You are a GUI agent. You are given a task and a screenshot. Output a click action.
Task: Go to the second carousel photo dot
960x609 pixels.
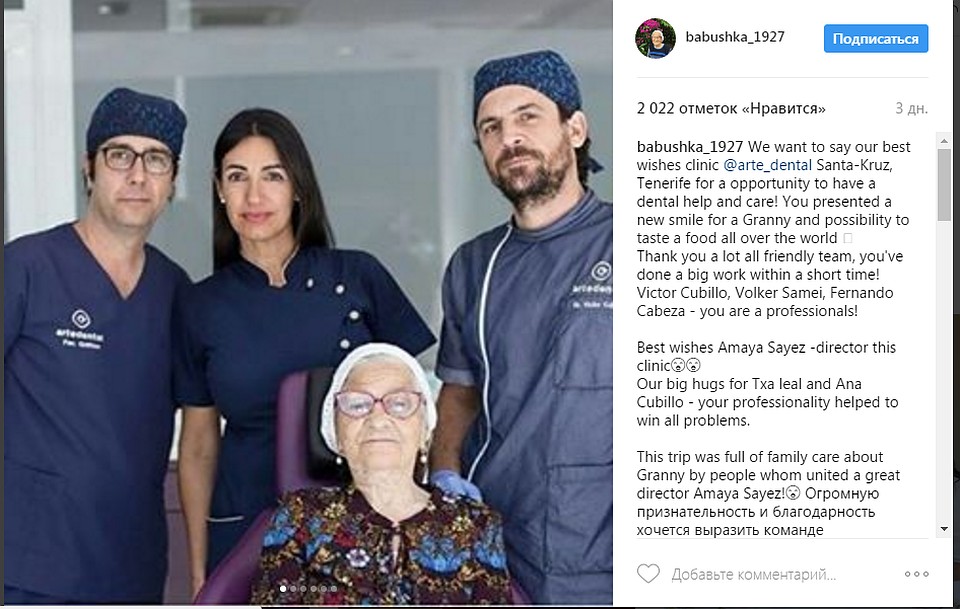pyautogui.click(x=293, y=589)
